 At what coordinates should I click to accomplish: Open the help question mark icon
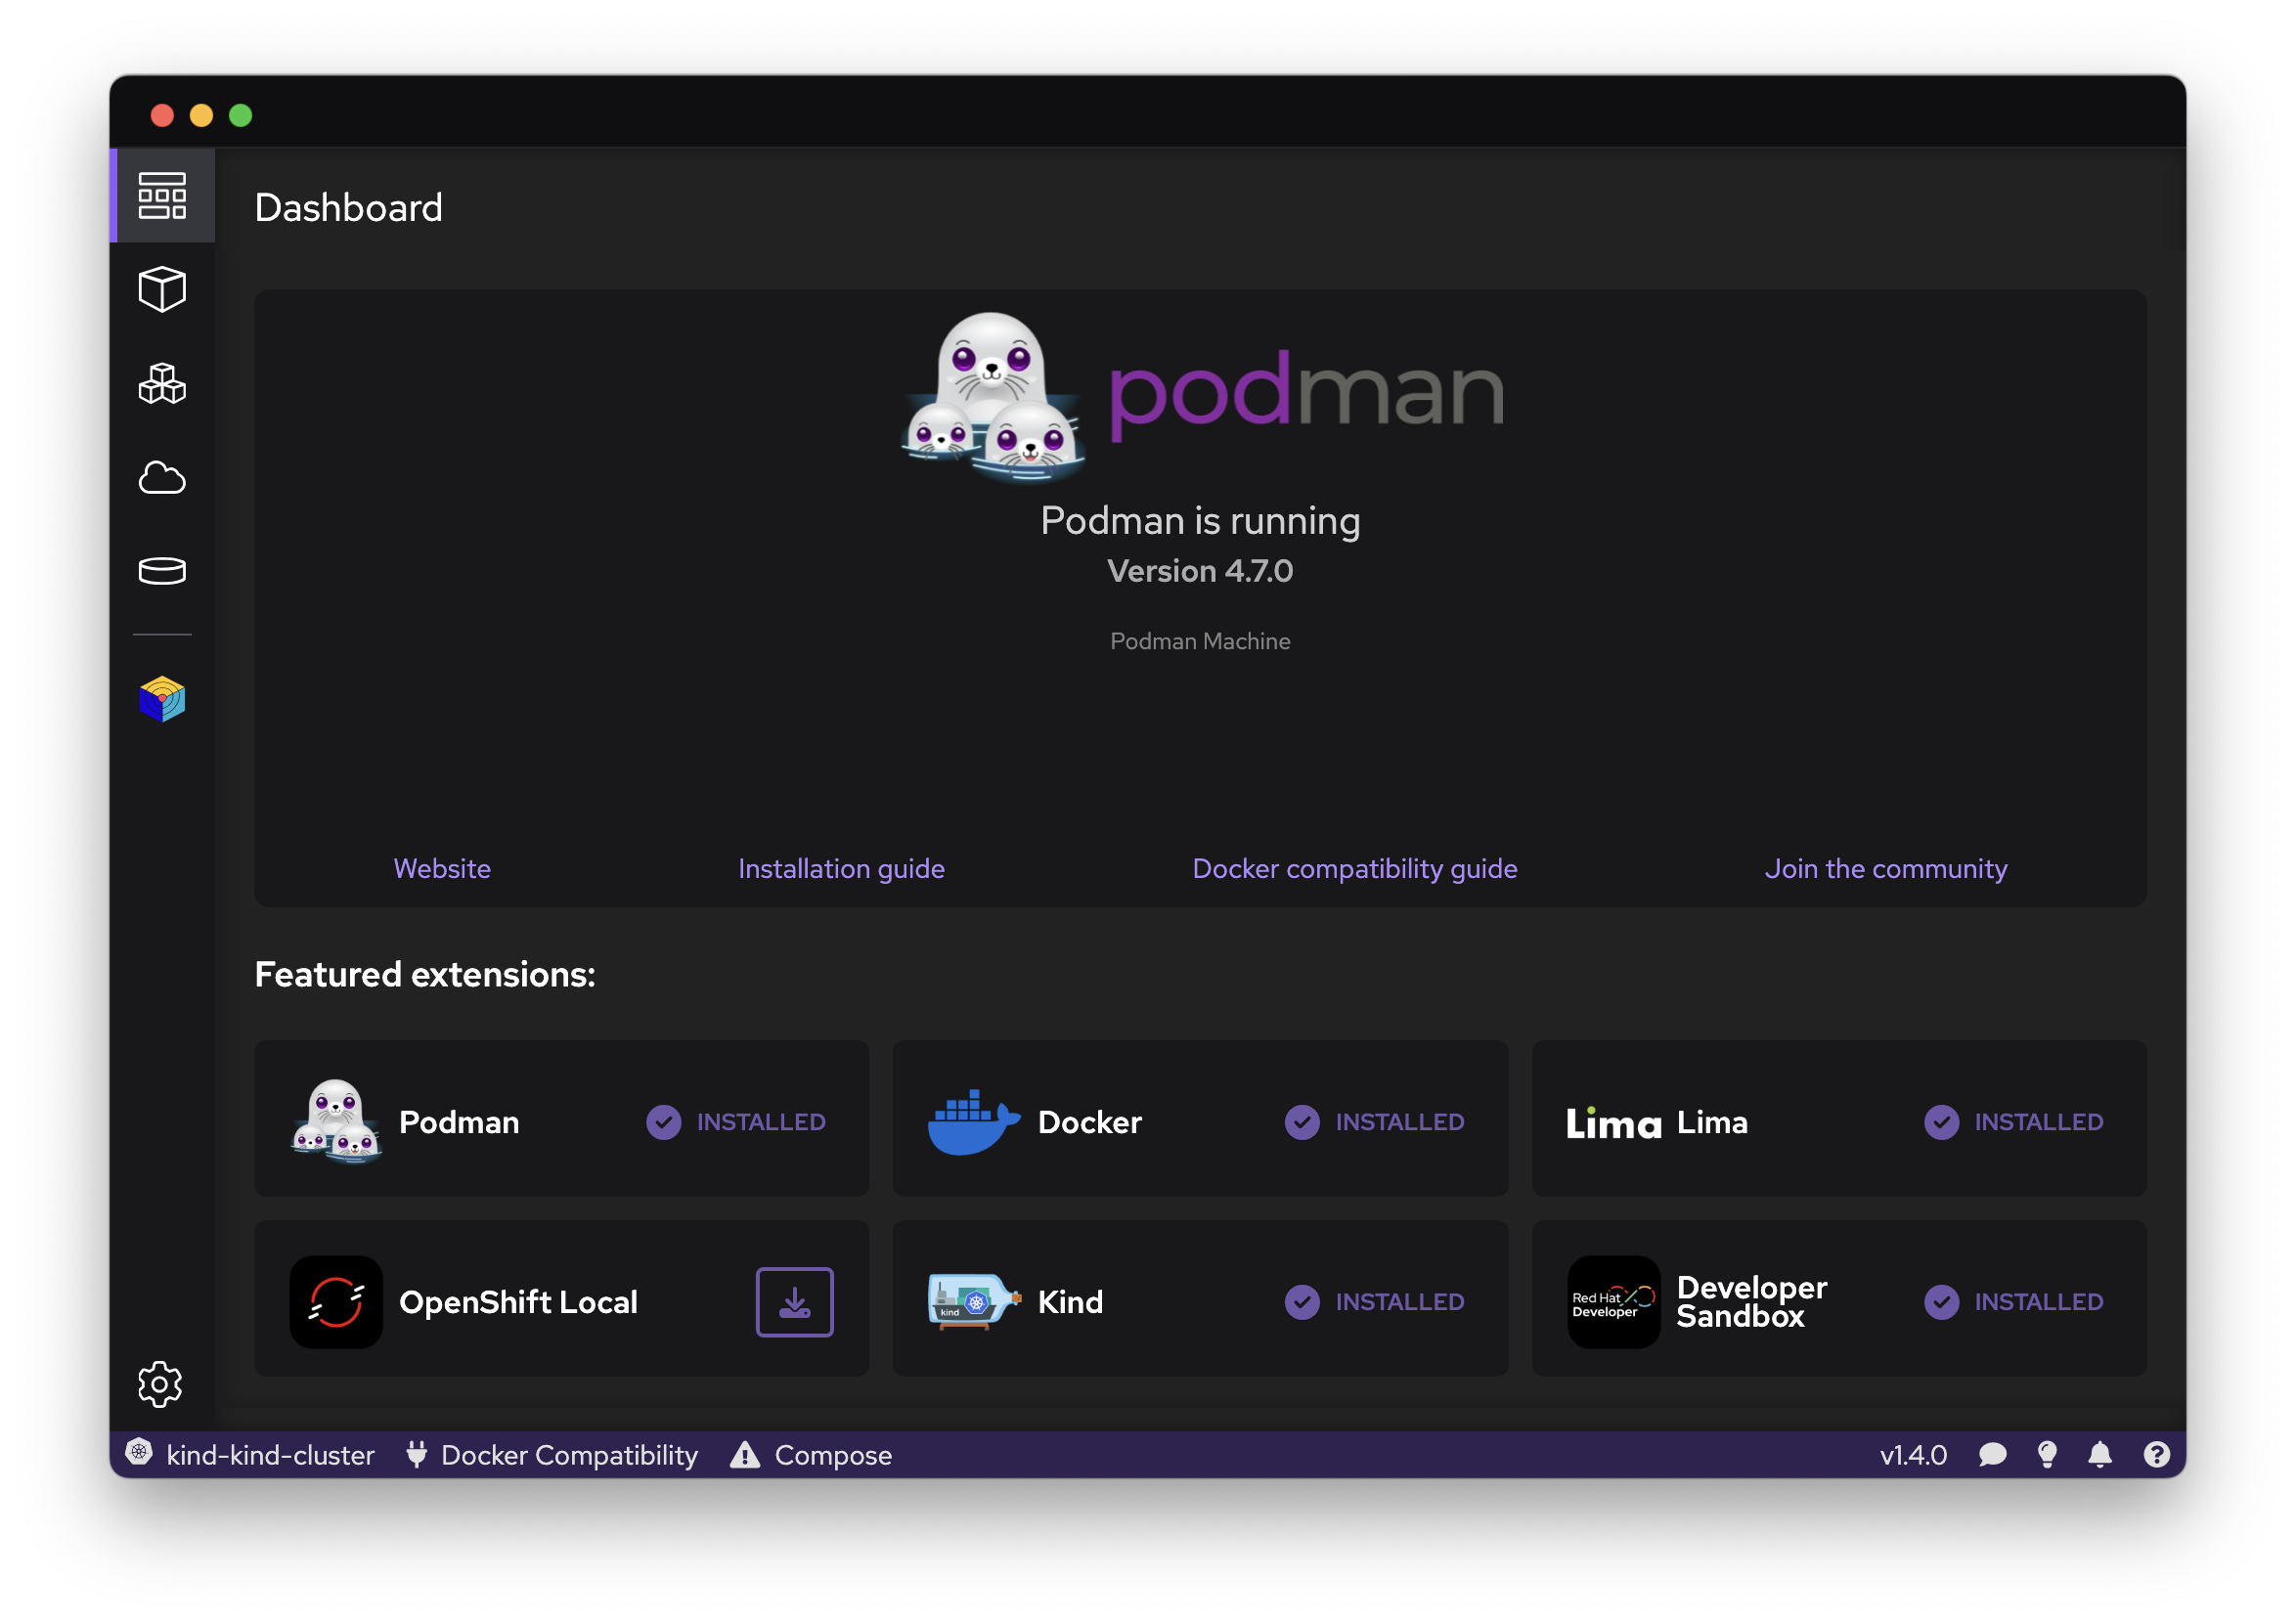pos(2156,1455)
